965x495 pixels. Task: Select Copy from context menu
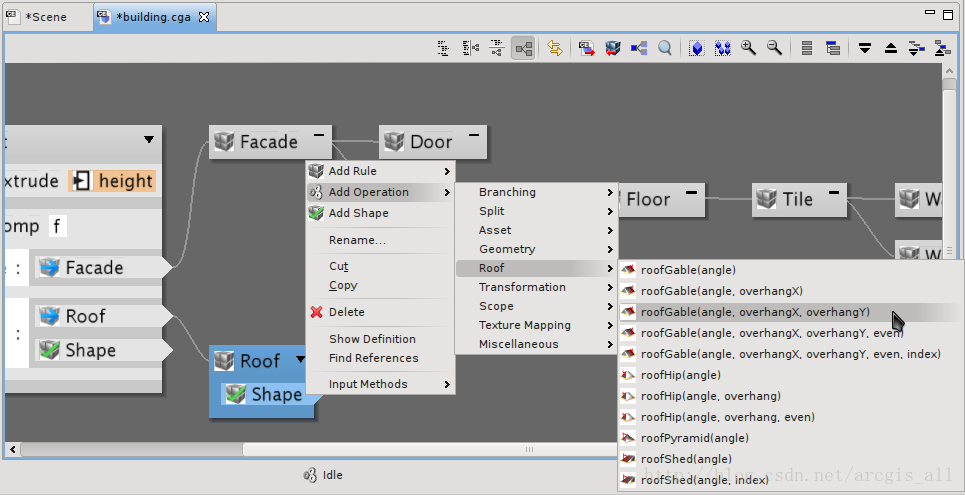(380, 285)
